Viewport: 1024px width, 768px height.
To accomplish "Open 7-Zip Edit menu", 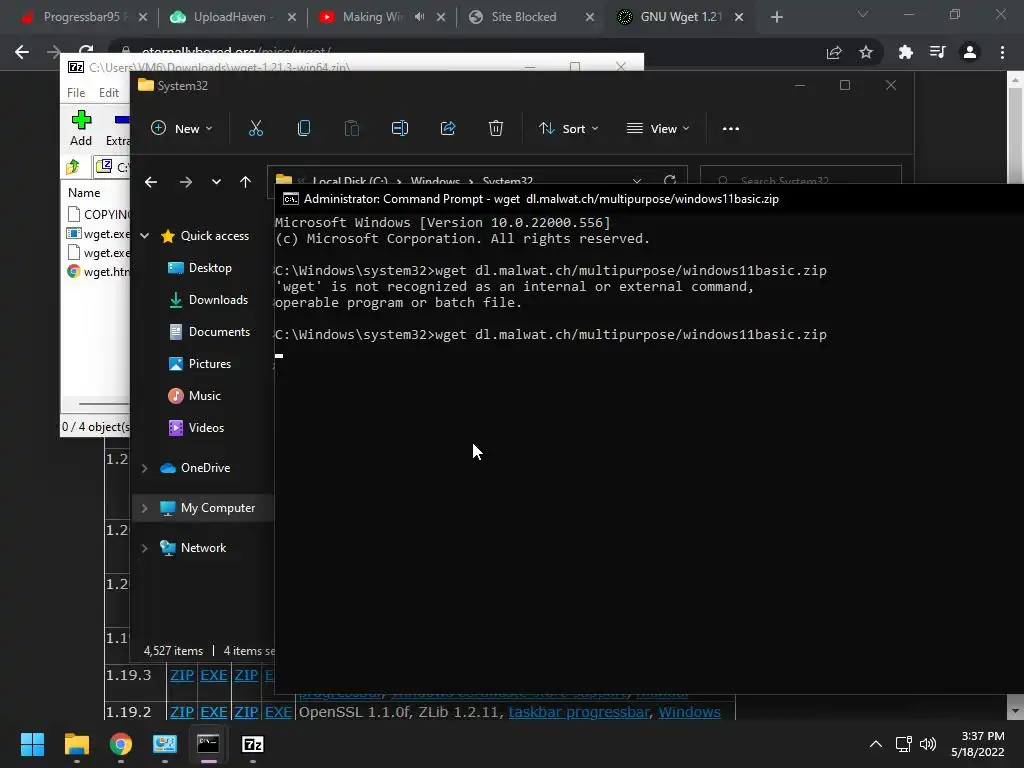I will coord(108,93).
